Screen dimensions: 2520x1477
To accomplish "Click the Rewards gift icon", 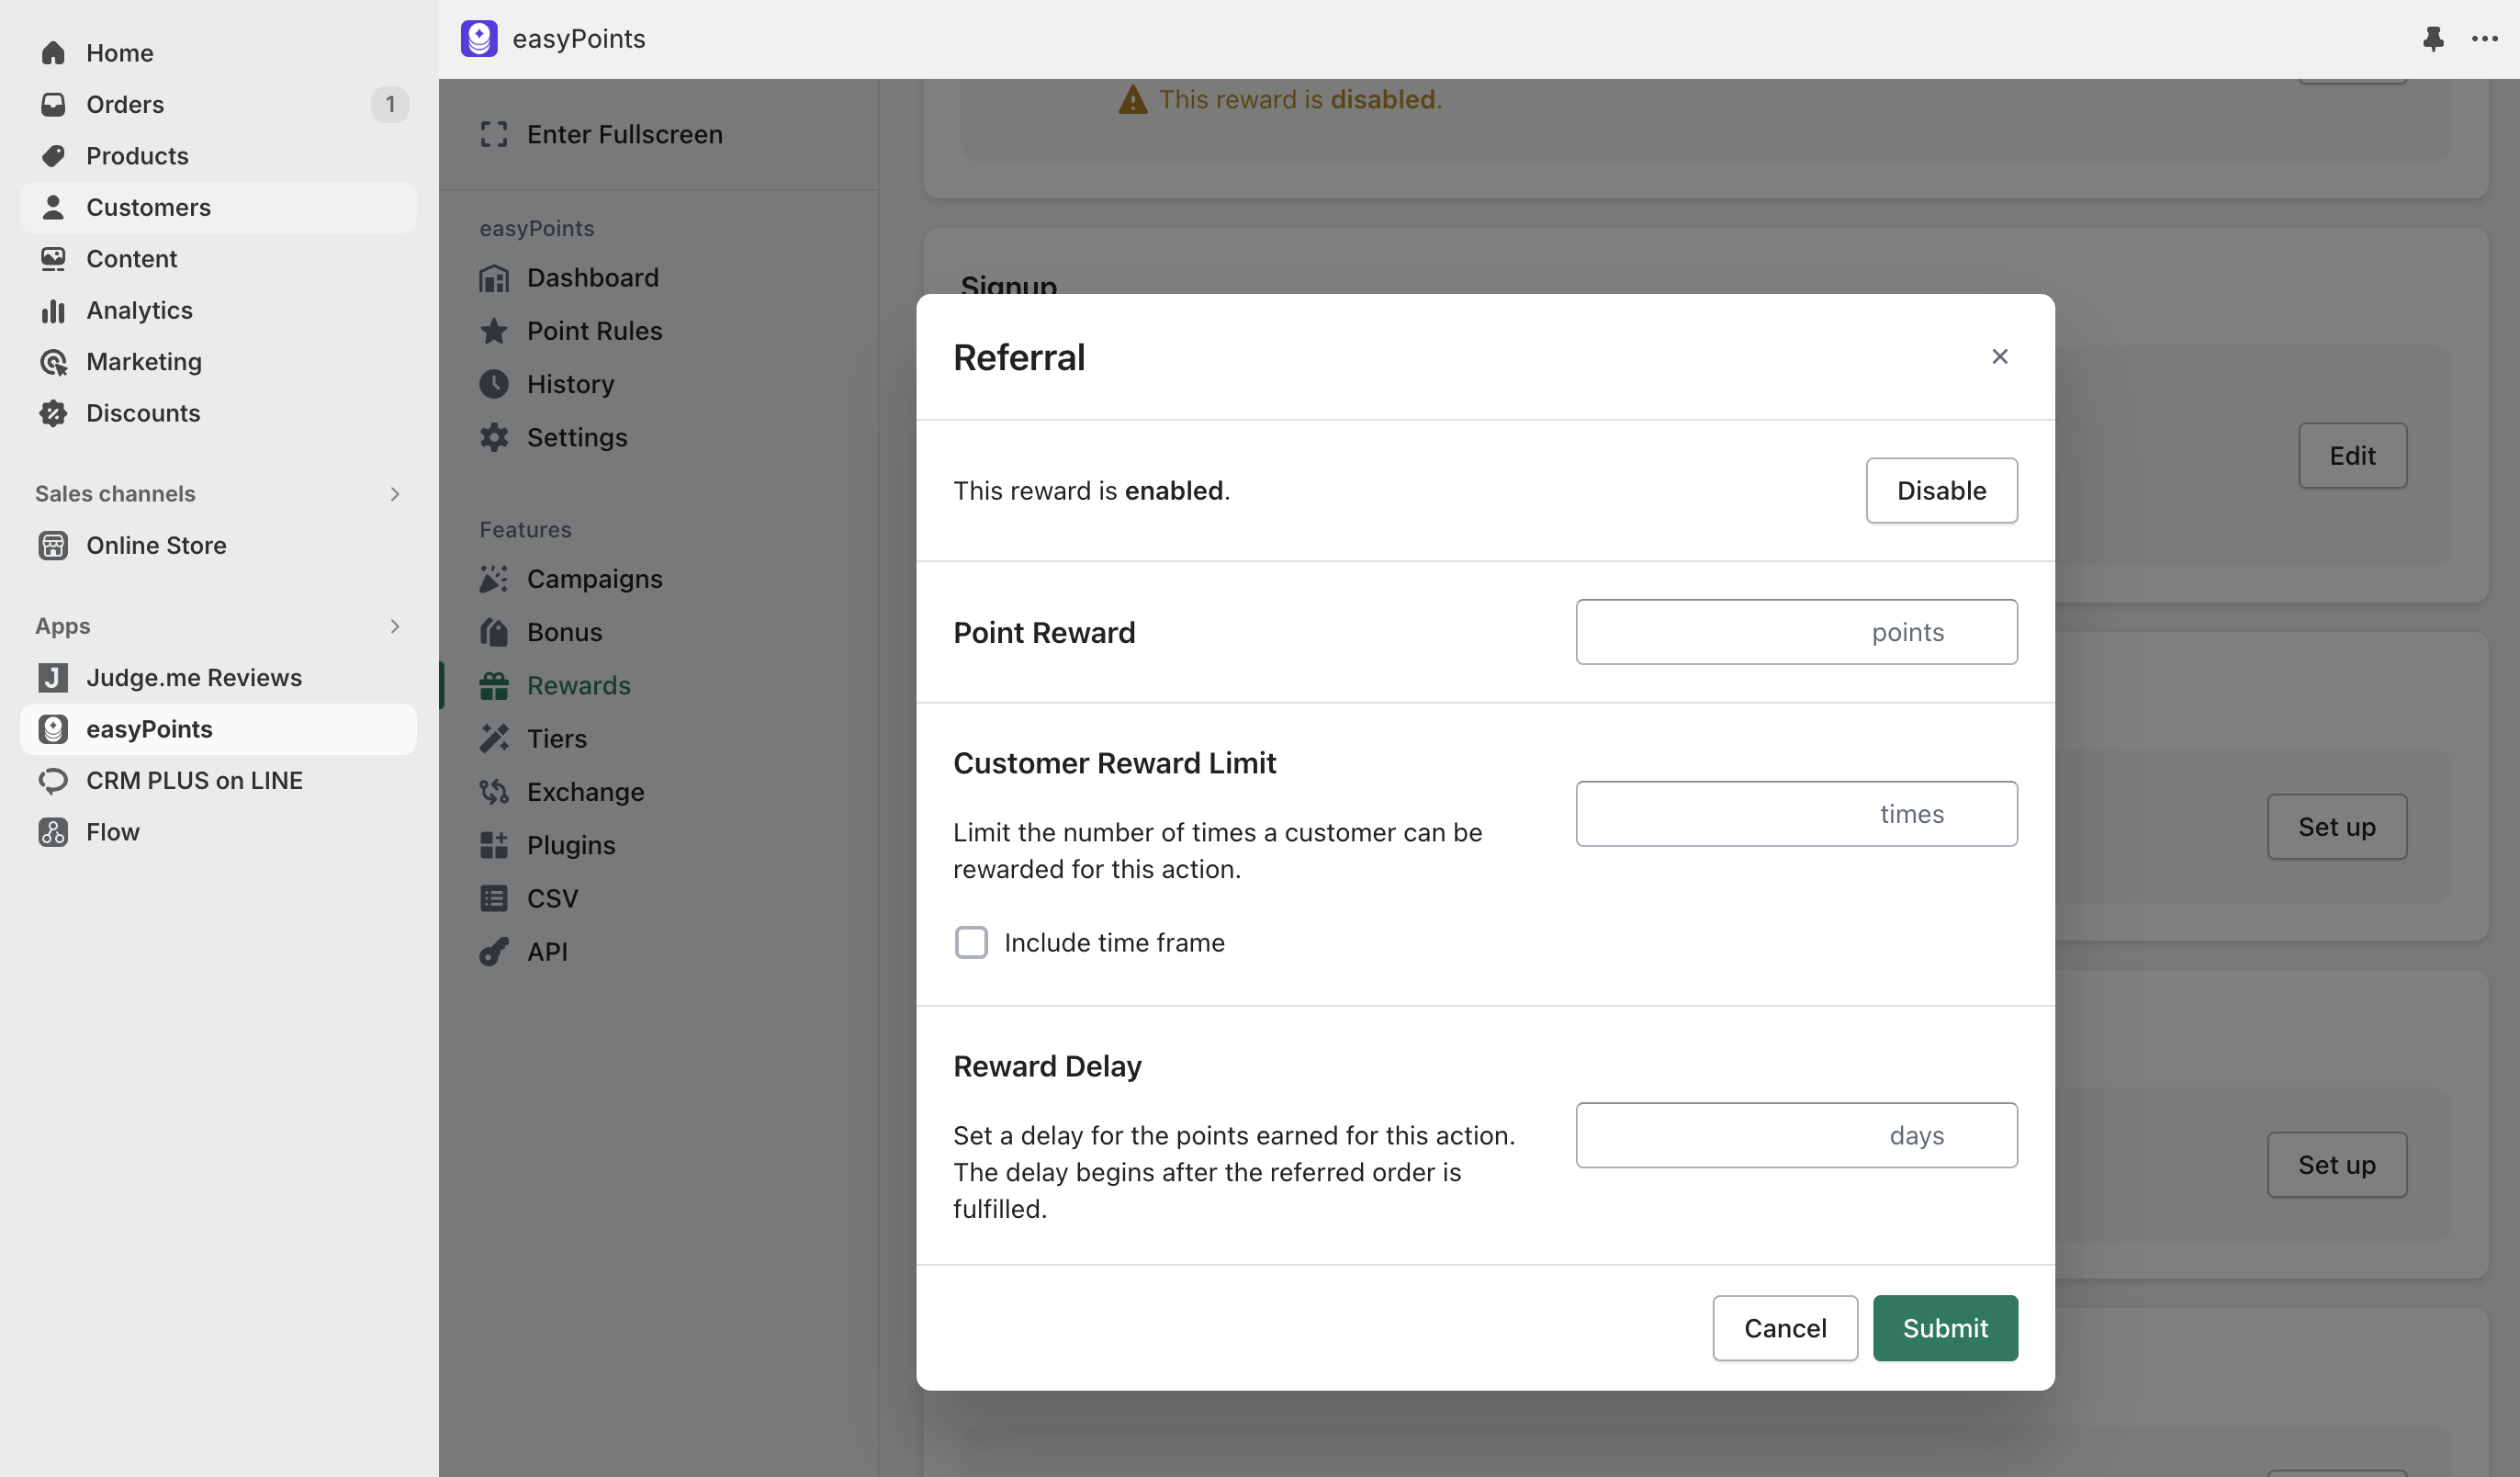I will [x=494, y=685].
